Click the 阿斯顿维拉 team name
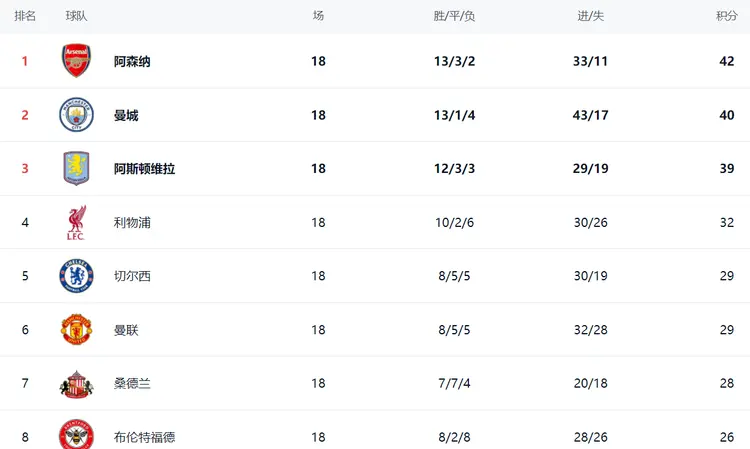The width and height of the screenshot is (750, 449). 144,169
